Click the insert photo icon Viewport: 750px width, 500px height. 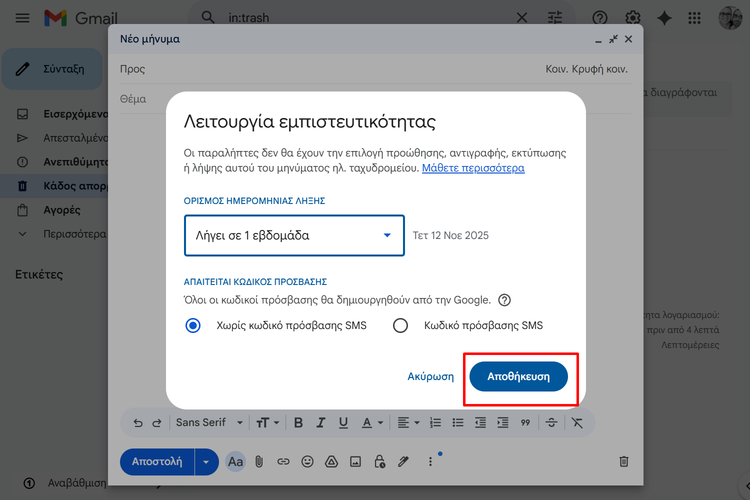coord(355,462)
